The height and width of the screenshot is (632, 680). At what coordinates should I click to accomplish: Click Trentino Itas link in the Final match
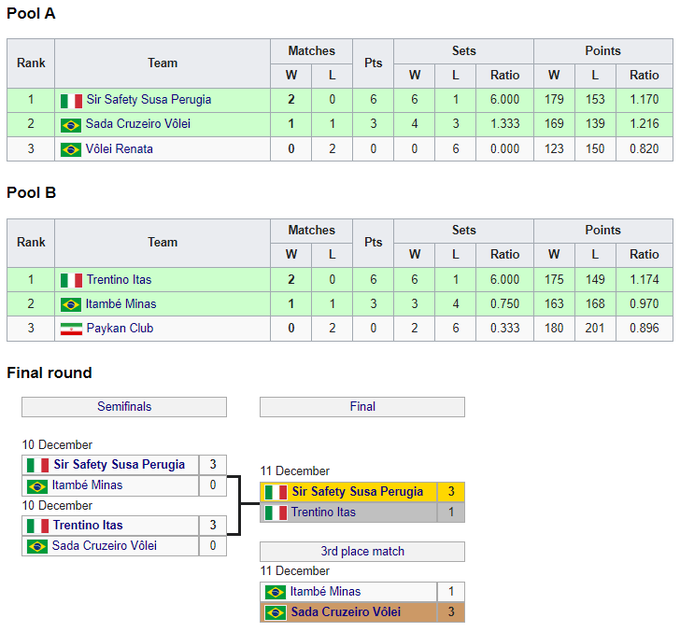click(x=323, y=512)
